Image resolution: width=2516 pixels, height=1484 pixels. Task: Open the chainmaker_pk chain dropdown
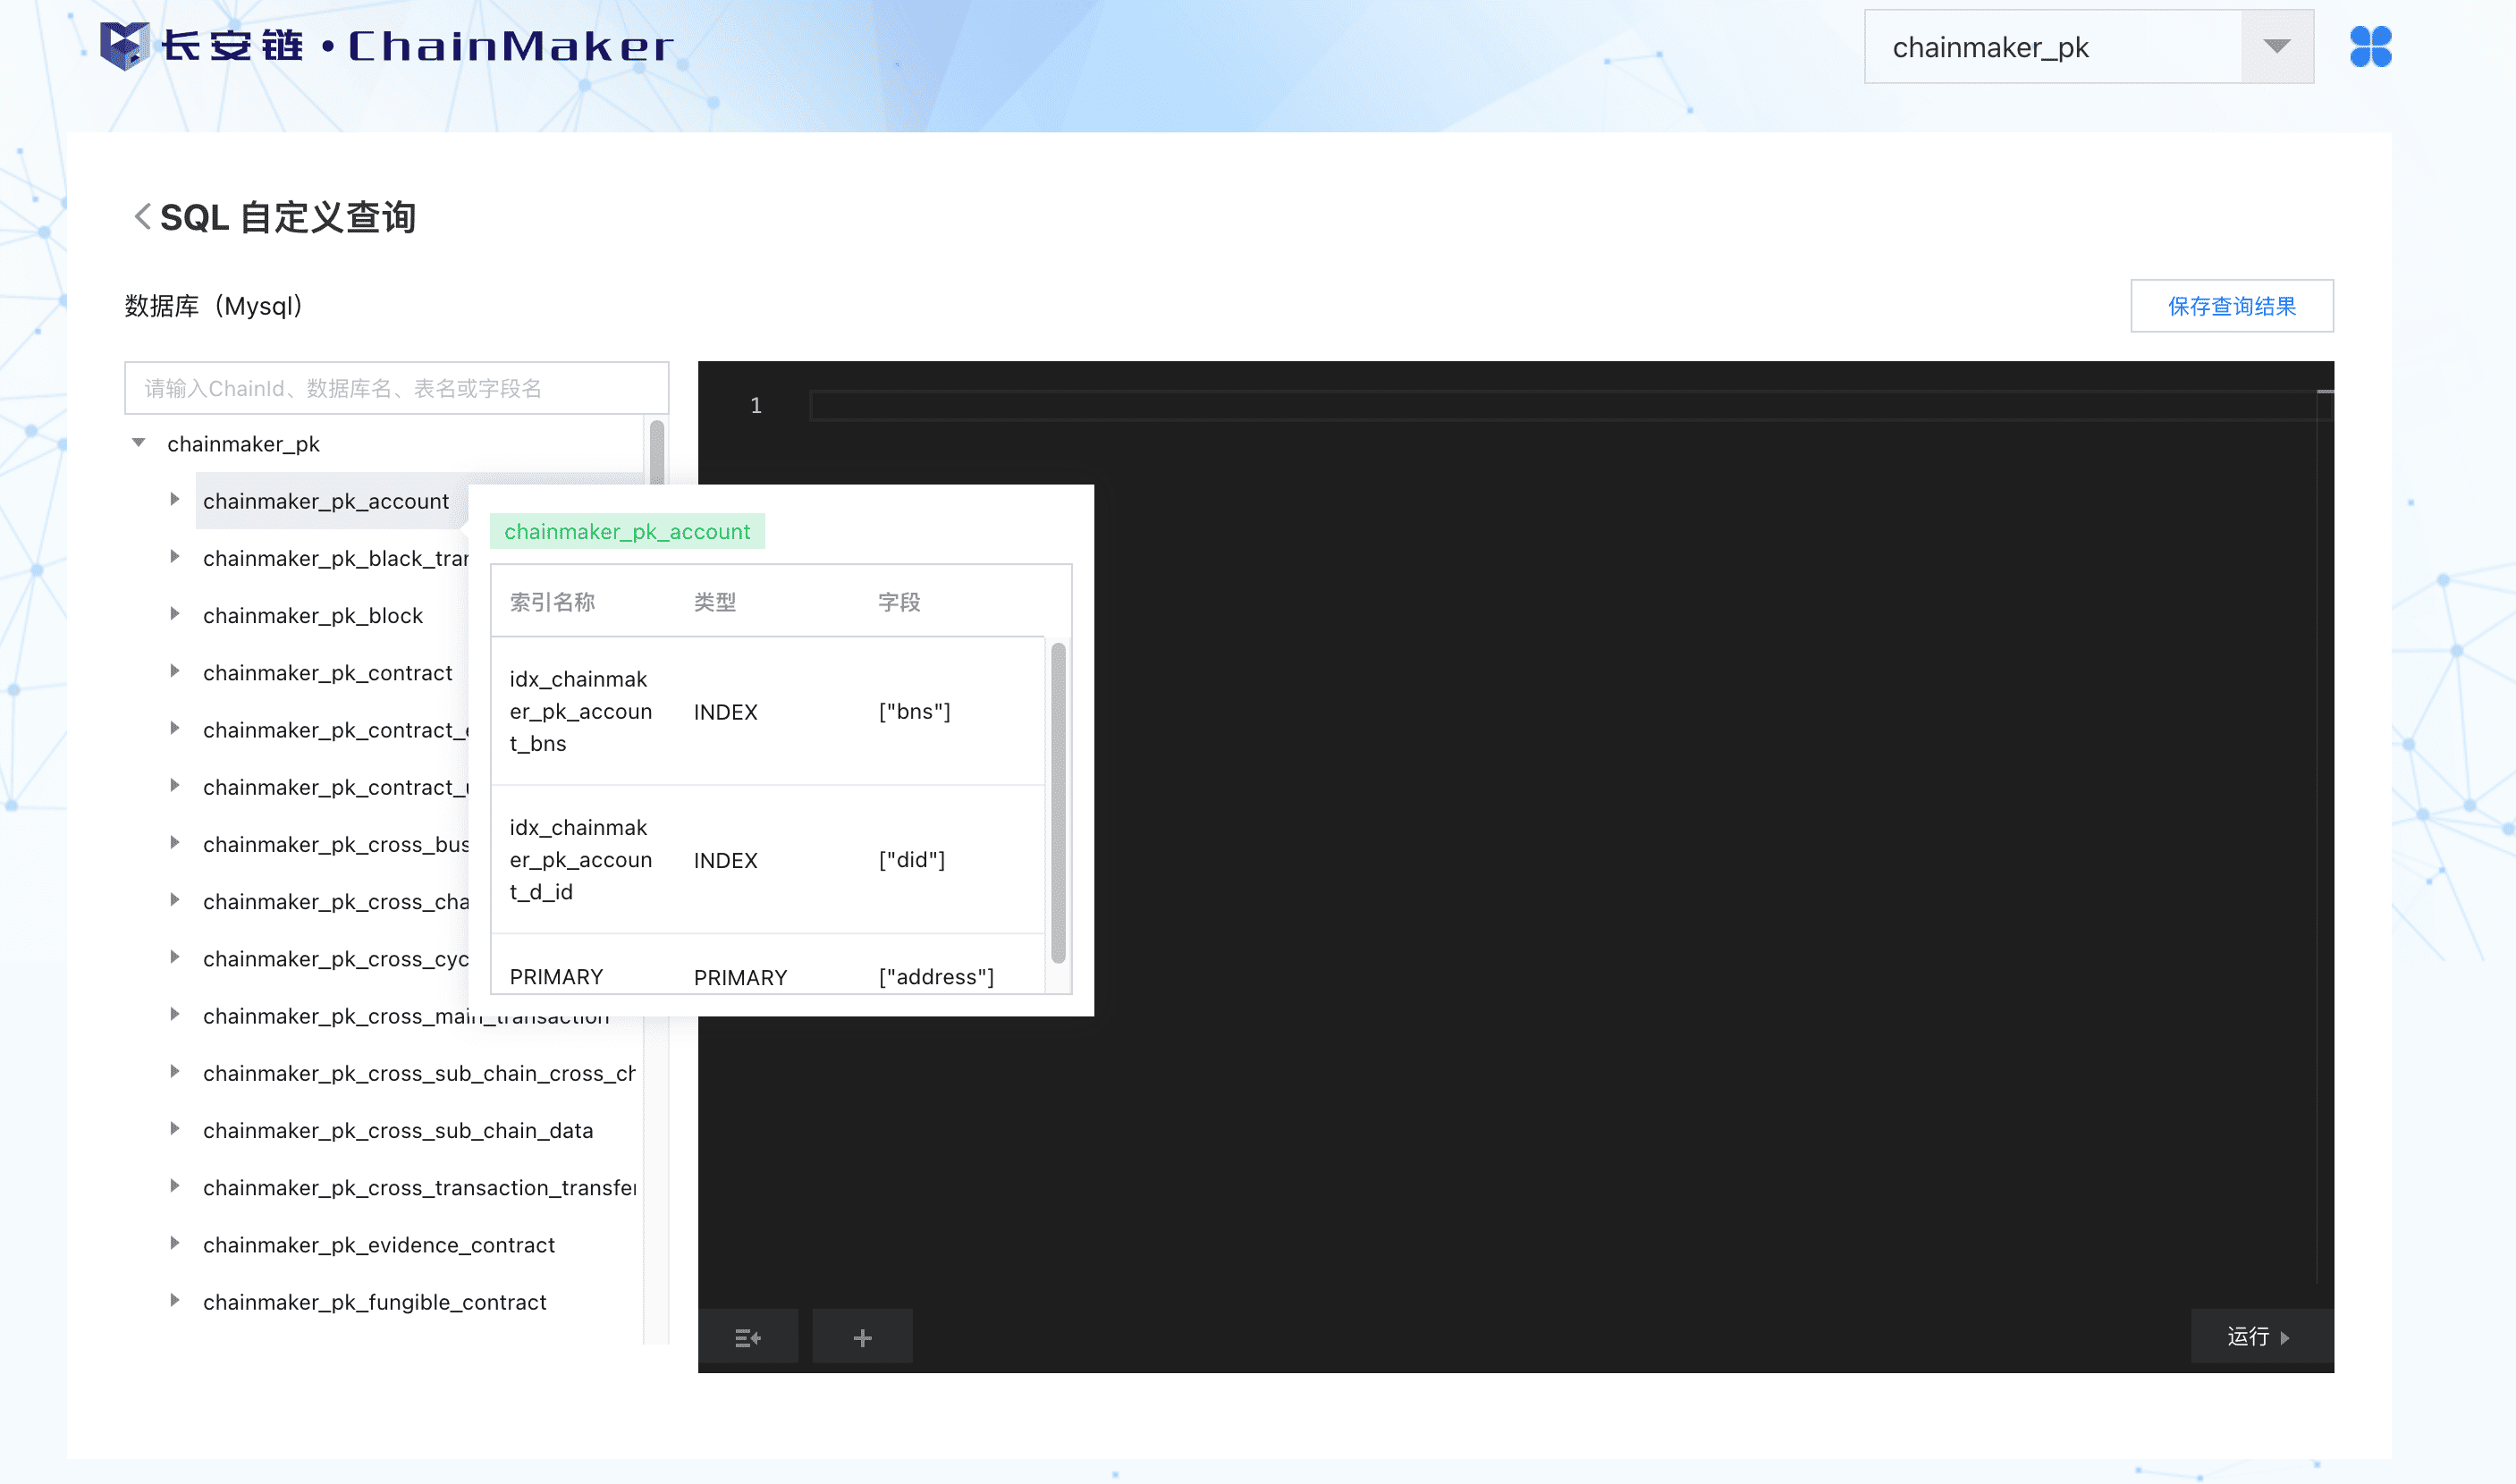tap(2277, 47)
